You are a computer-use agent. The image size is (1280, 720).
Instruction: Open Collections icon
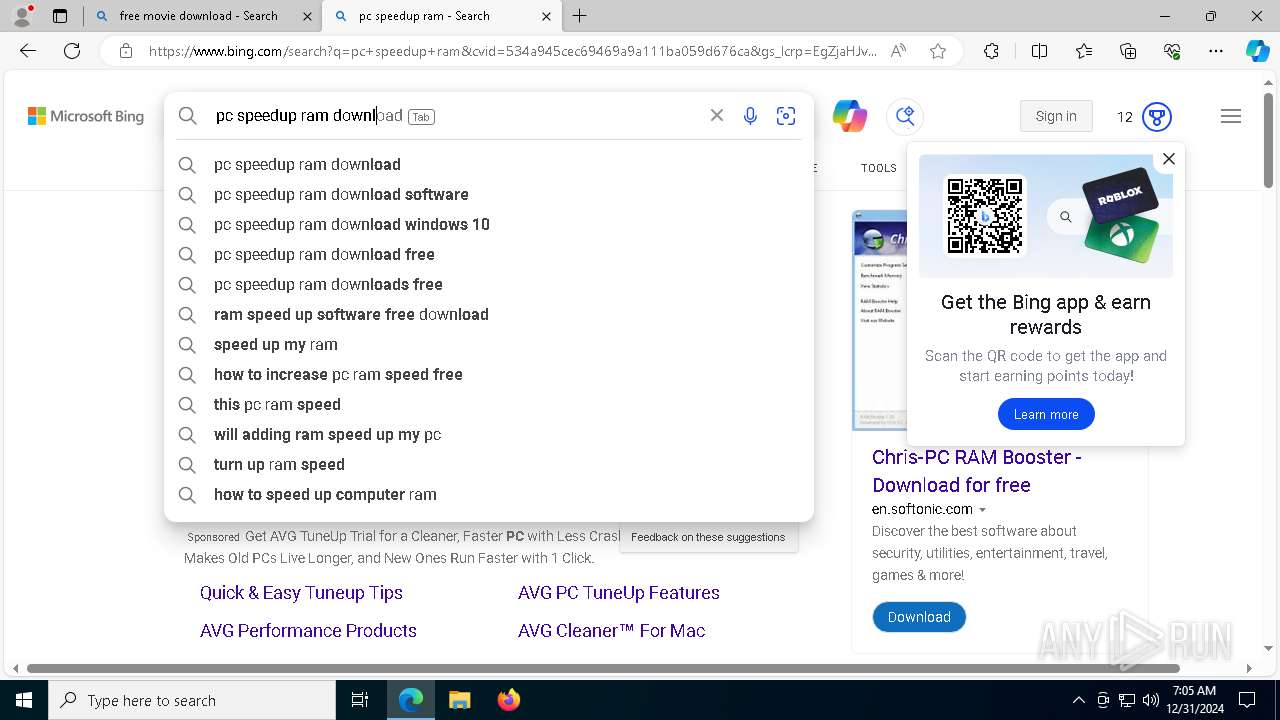click(x=1128, y=51)
